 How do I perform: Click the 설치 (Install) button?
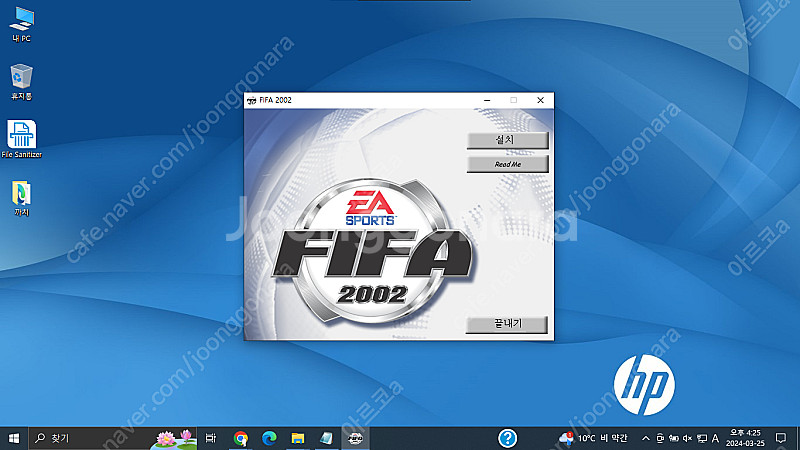coord(508,140)
